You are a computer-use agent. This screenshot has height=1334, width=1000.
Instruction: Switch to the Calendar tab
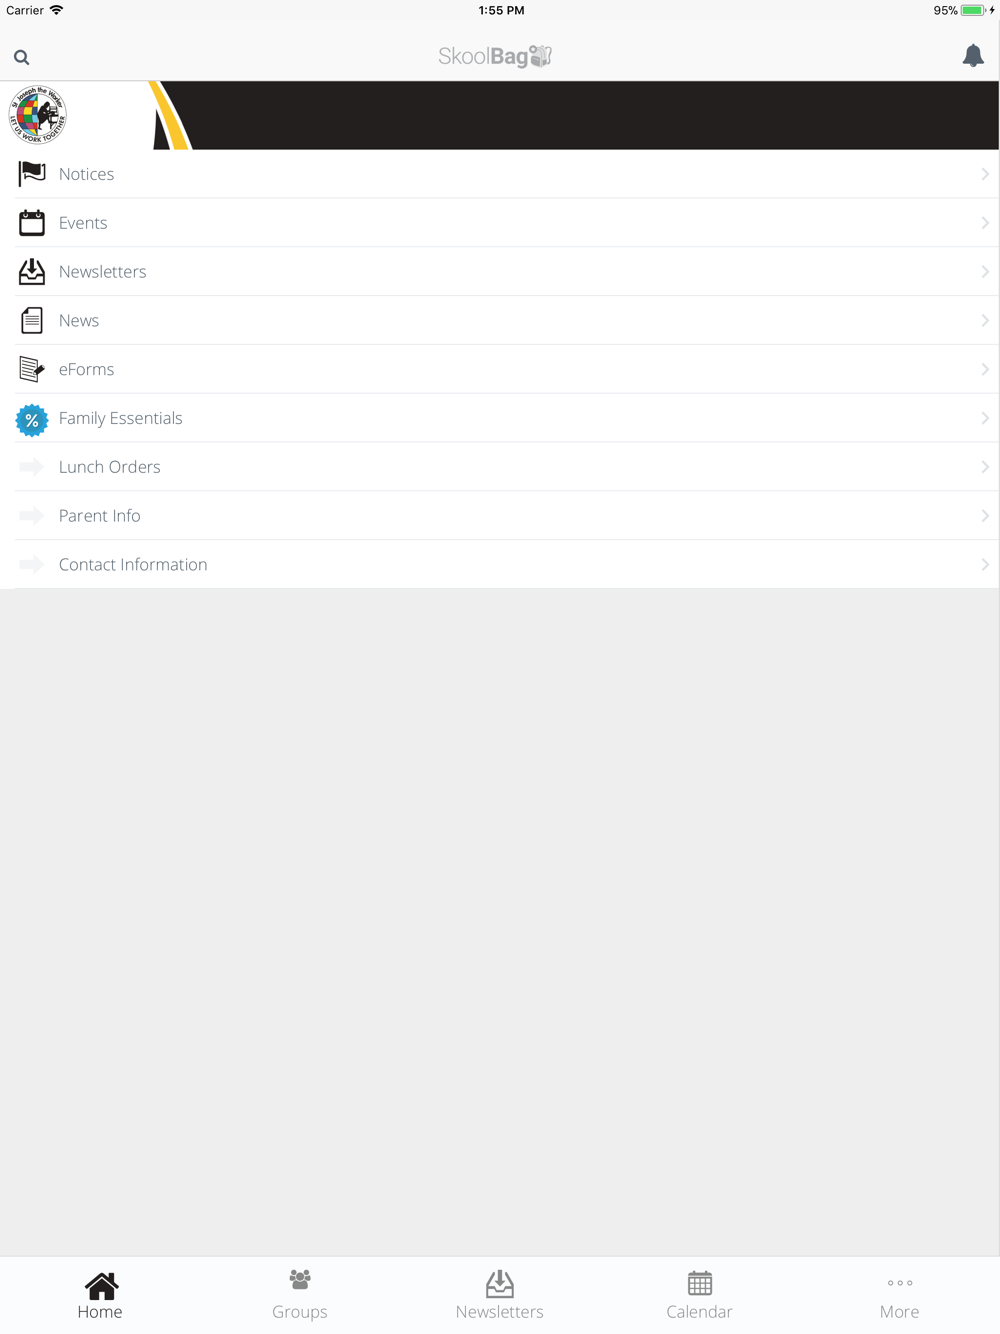coord(700,1295)
